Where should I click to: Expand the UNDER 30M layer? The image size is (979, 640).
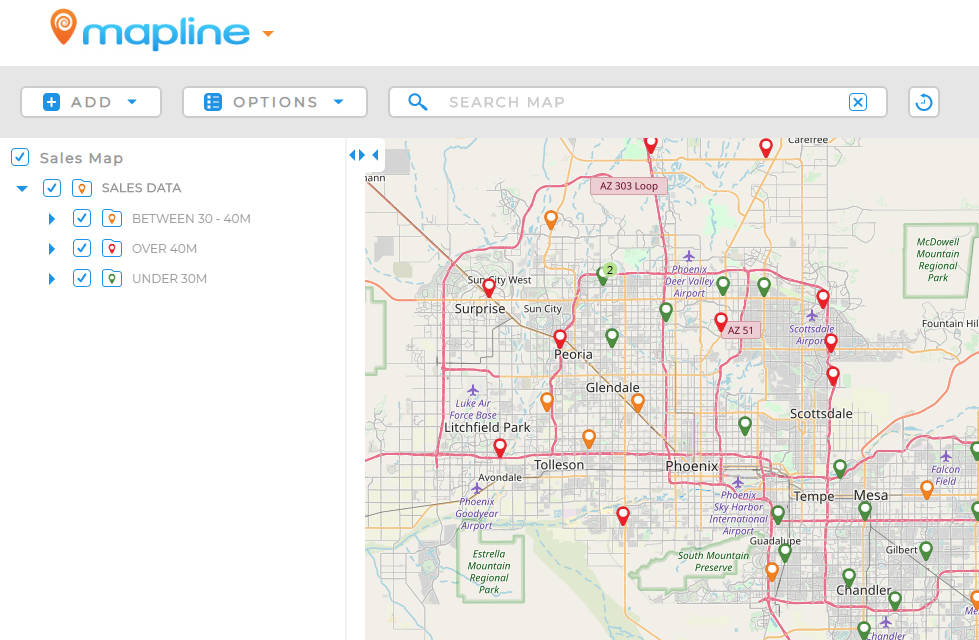[52, 278]
